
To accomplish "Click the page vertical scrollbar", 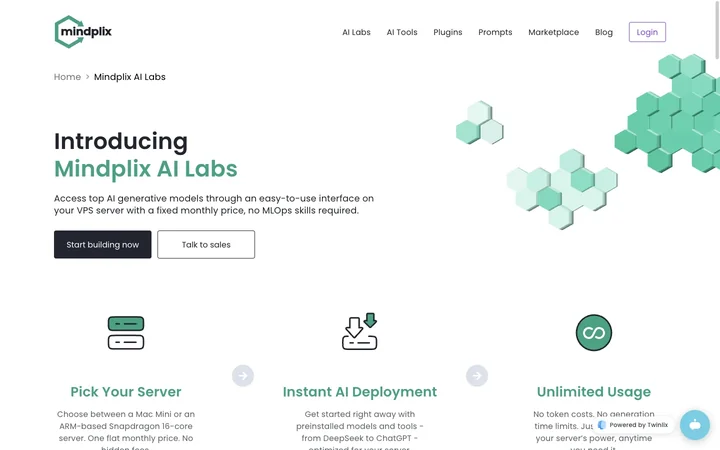I will click(x=717, y=30).
